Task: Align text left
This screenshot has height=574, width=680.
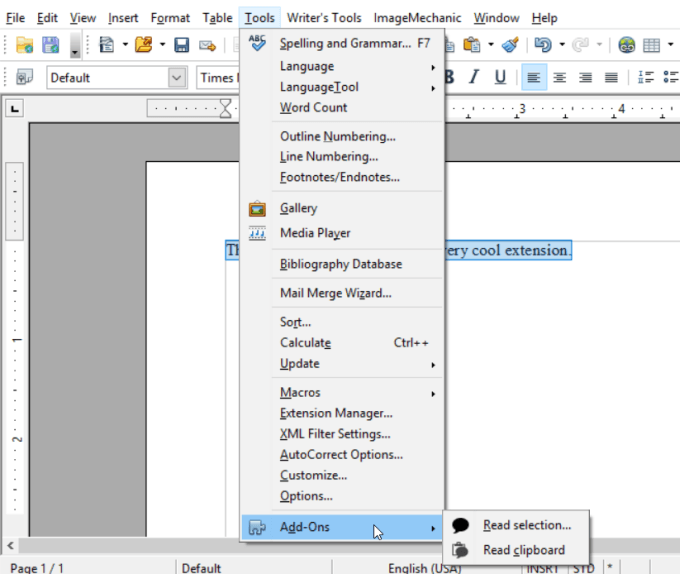Action: 534,77
